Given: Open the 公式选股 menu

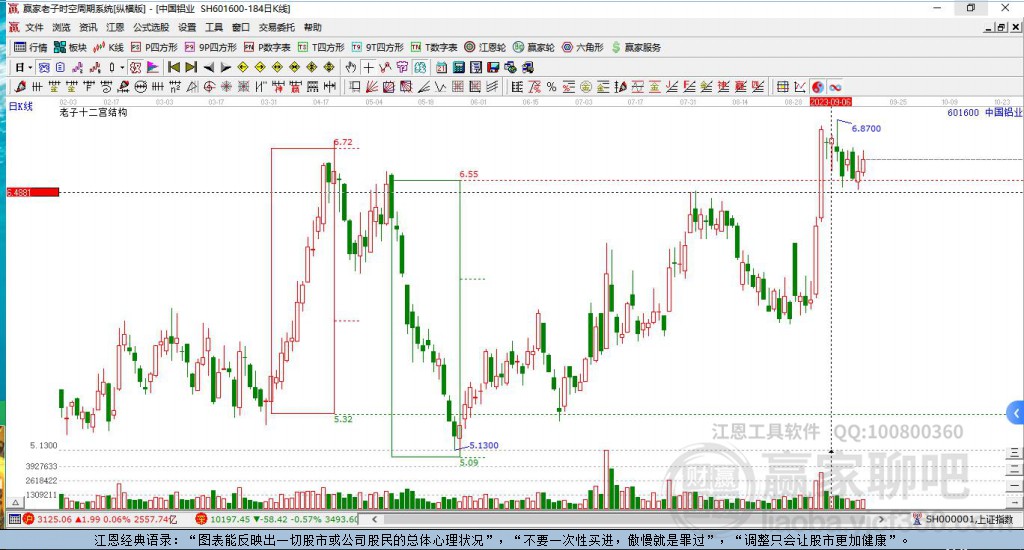Looking at the screenshot, I should tap(151, 27).
